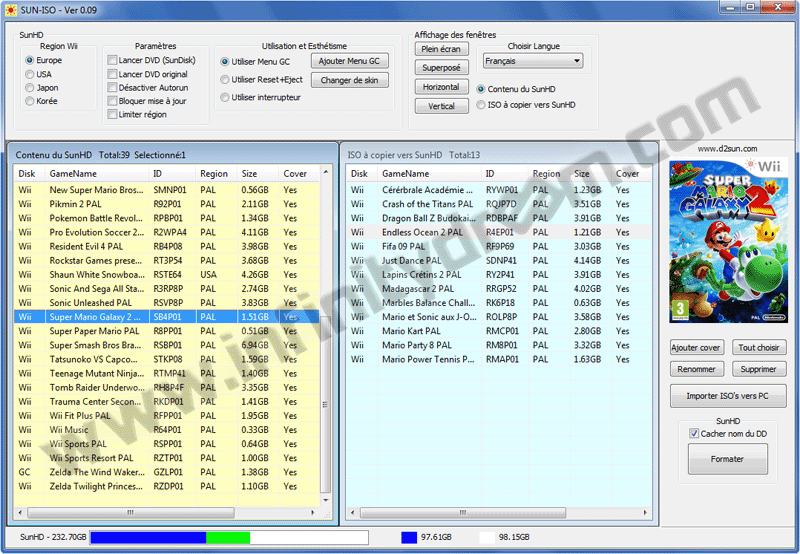
Task: Select Endless Ocean 2 PAL row
Action: pyautogui.click(x=498, y=232)
